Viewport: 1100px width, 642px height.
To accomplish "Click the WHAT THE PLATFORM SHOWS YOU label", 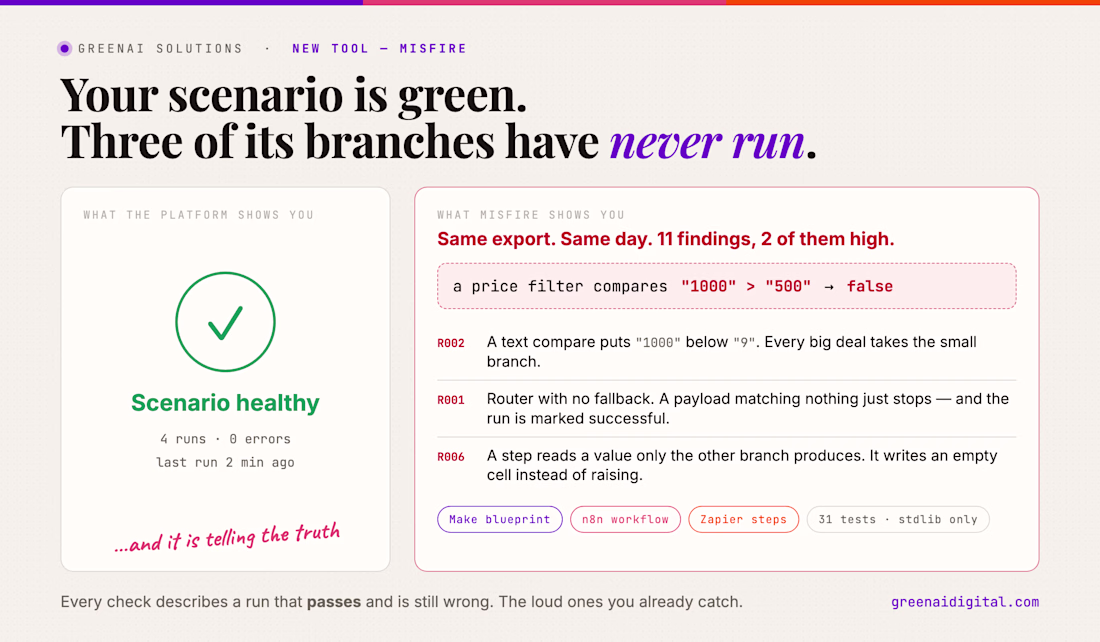I will (x=199, y=215).
